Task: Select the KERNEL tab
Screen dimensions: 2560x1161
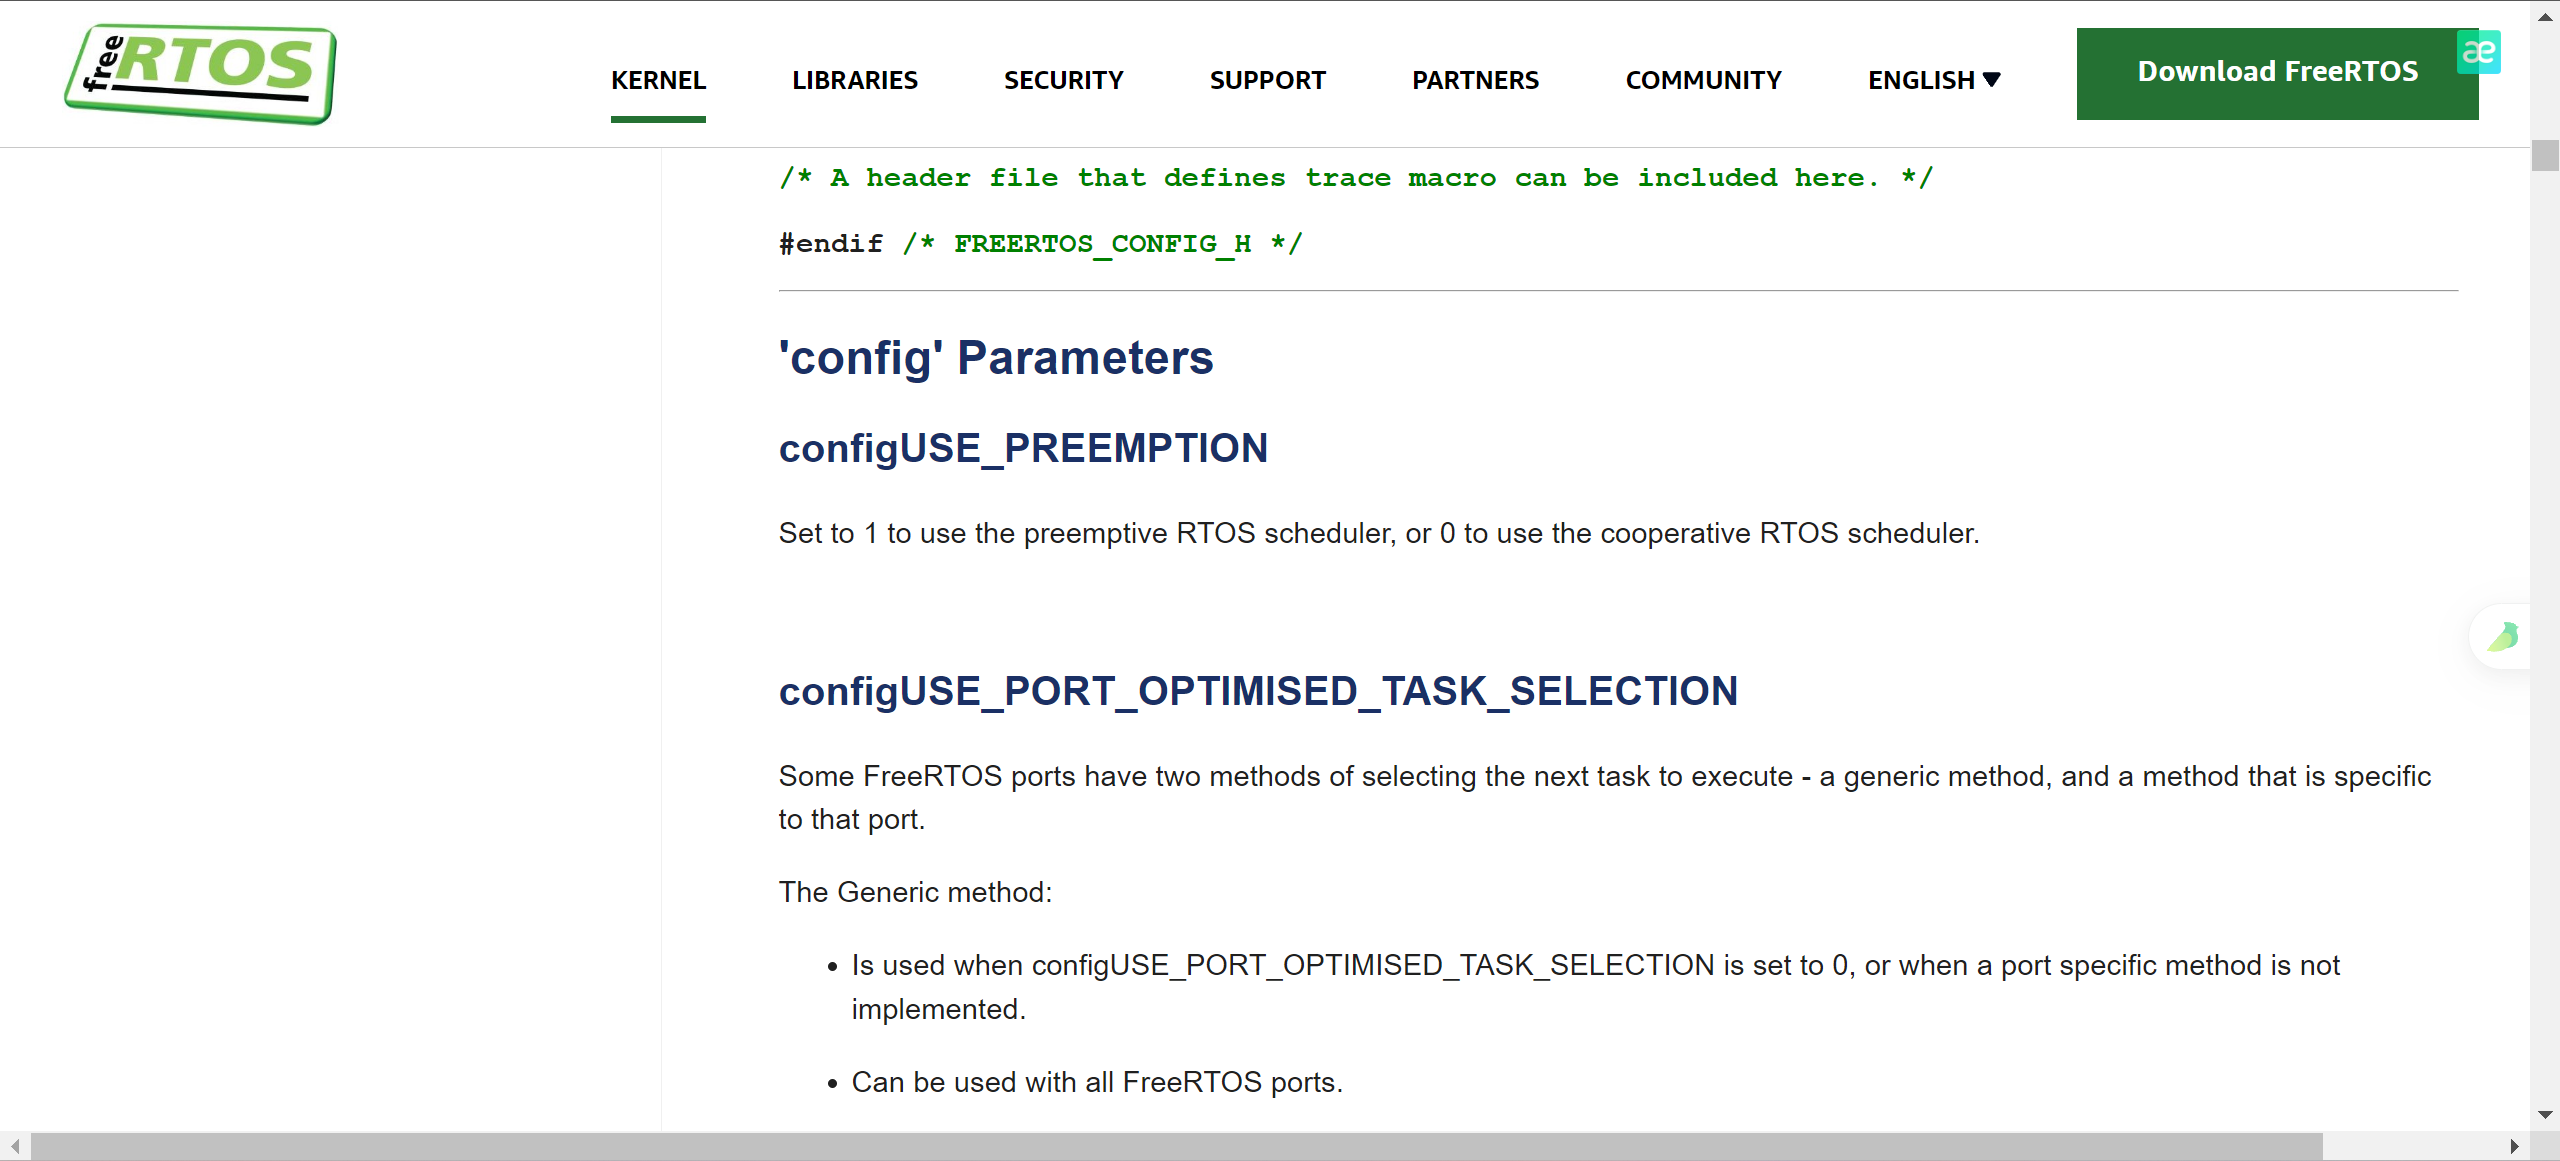Action: [658, 79]
